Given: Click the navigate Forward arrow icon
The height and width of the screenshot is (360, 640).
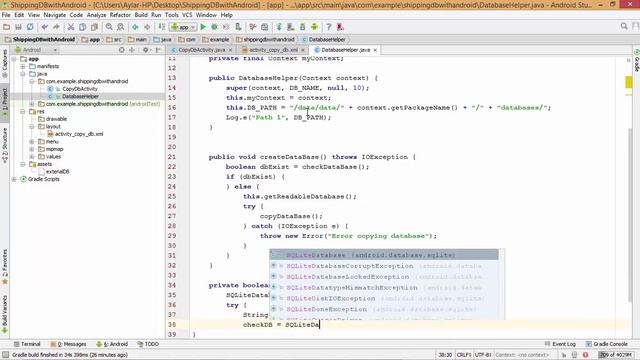Looking at the screenshot, I should [147, 27].
